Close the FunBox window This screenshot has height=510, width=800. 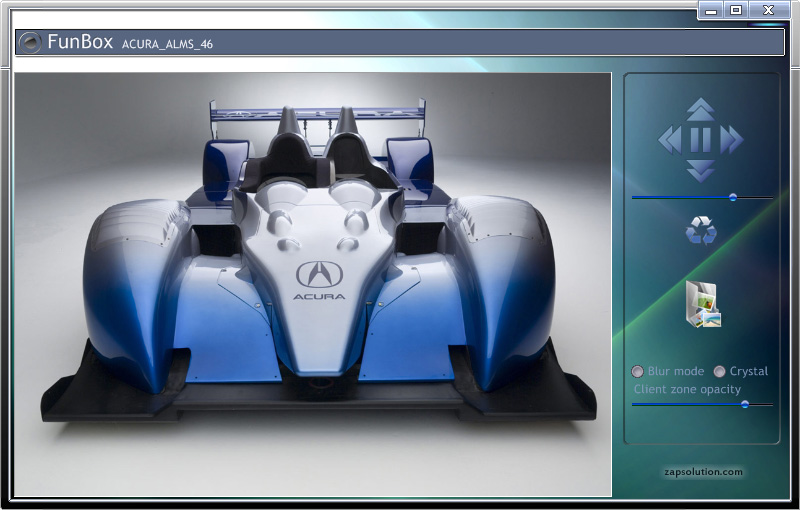769,10
